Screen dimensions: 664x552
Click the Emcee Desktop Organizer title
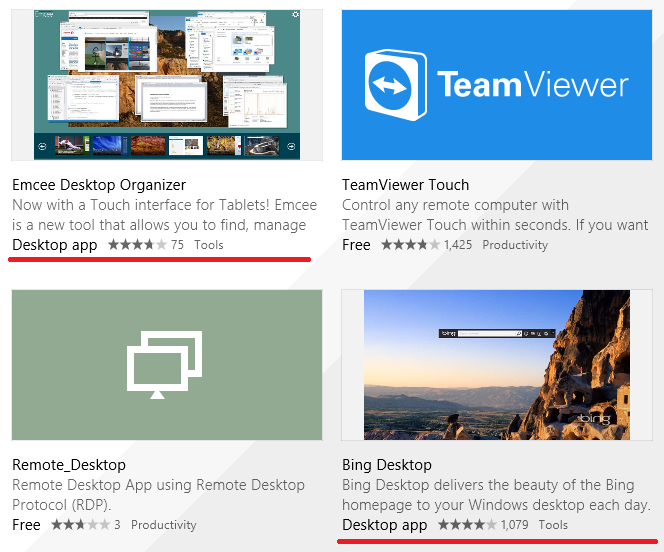pyautogui.click(x=99, y=185)
